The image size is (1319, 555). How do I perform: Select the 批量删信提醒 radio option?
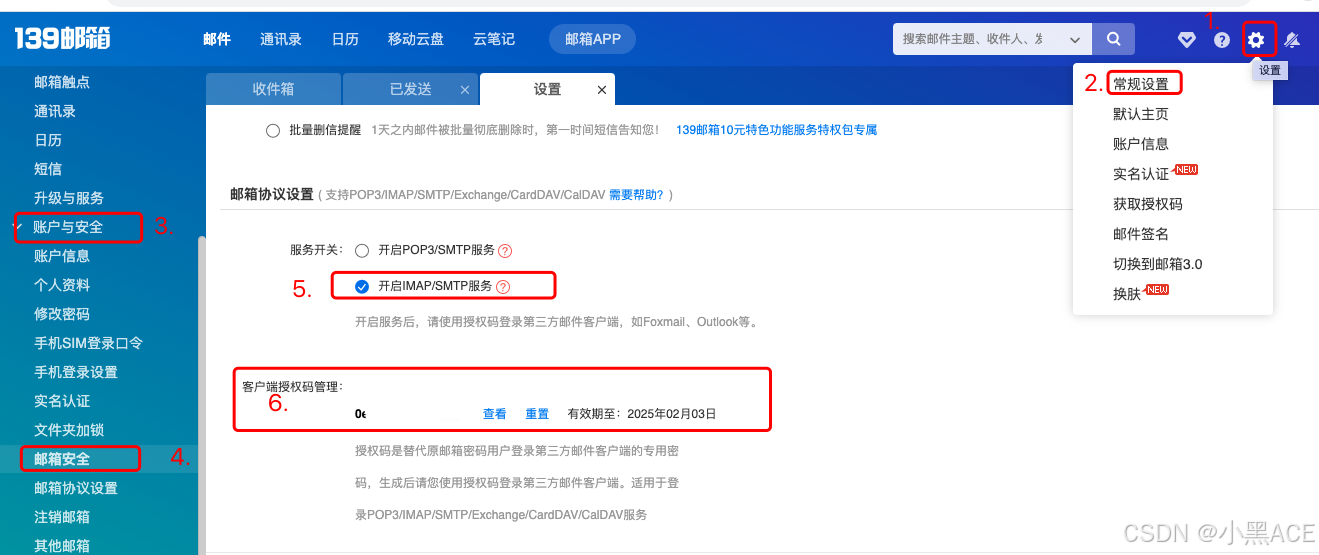(273, 130)
